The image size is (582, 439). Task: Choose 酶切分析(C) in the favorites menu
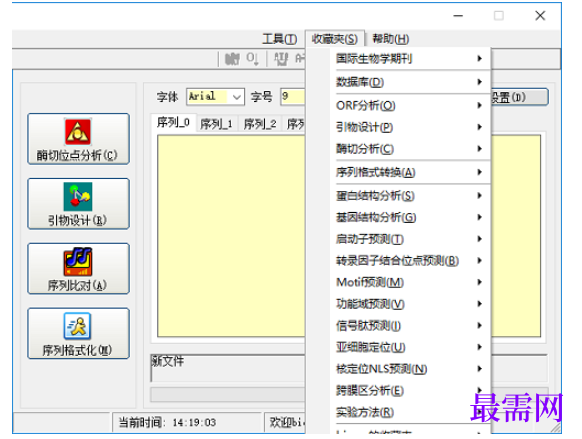(x=410, y=149)
